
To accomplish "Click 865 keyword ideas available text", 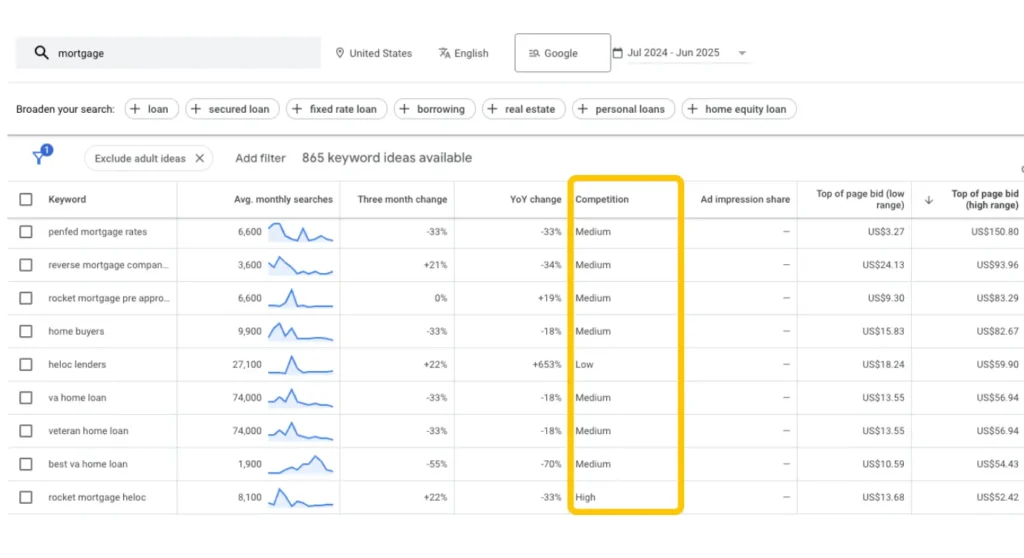I will [x=387, y=158].
